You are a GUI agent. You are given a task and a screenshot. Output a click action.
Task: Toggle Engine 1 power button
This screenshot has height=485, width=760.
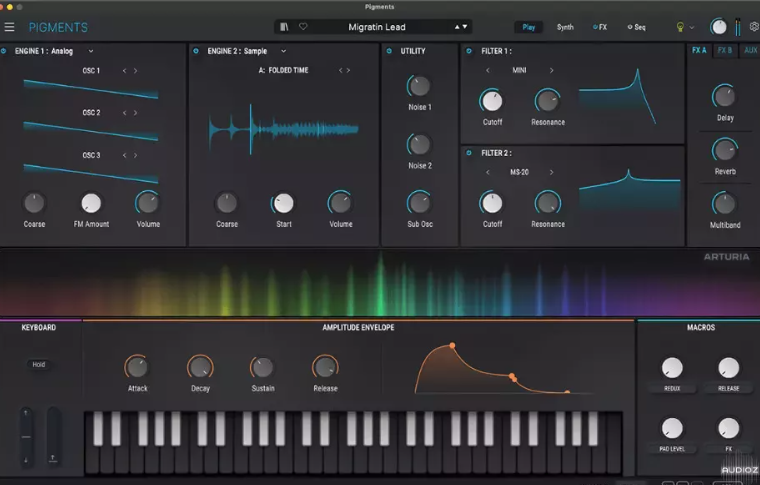tap(4, 51)
